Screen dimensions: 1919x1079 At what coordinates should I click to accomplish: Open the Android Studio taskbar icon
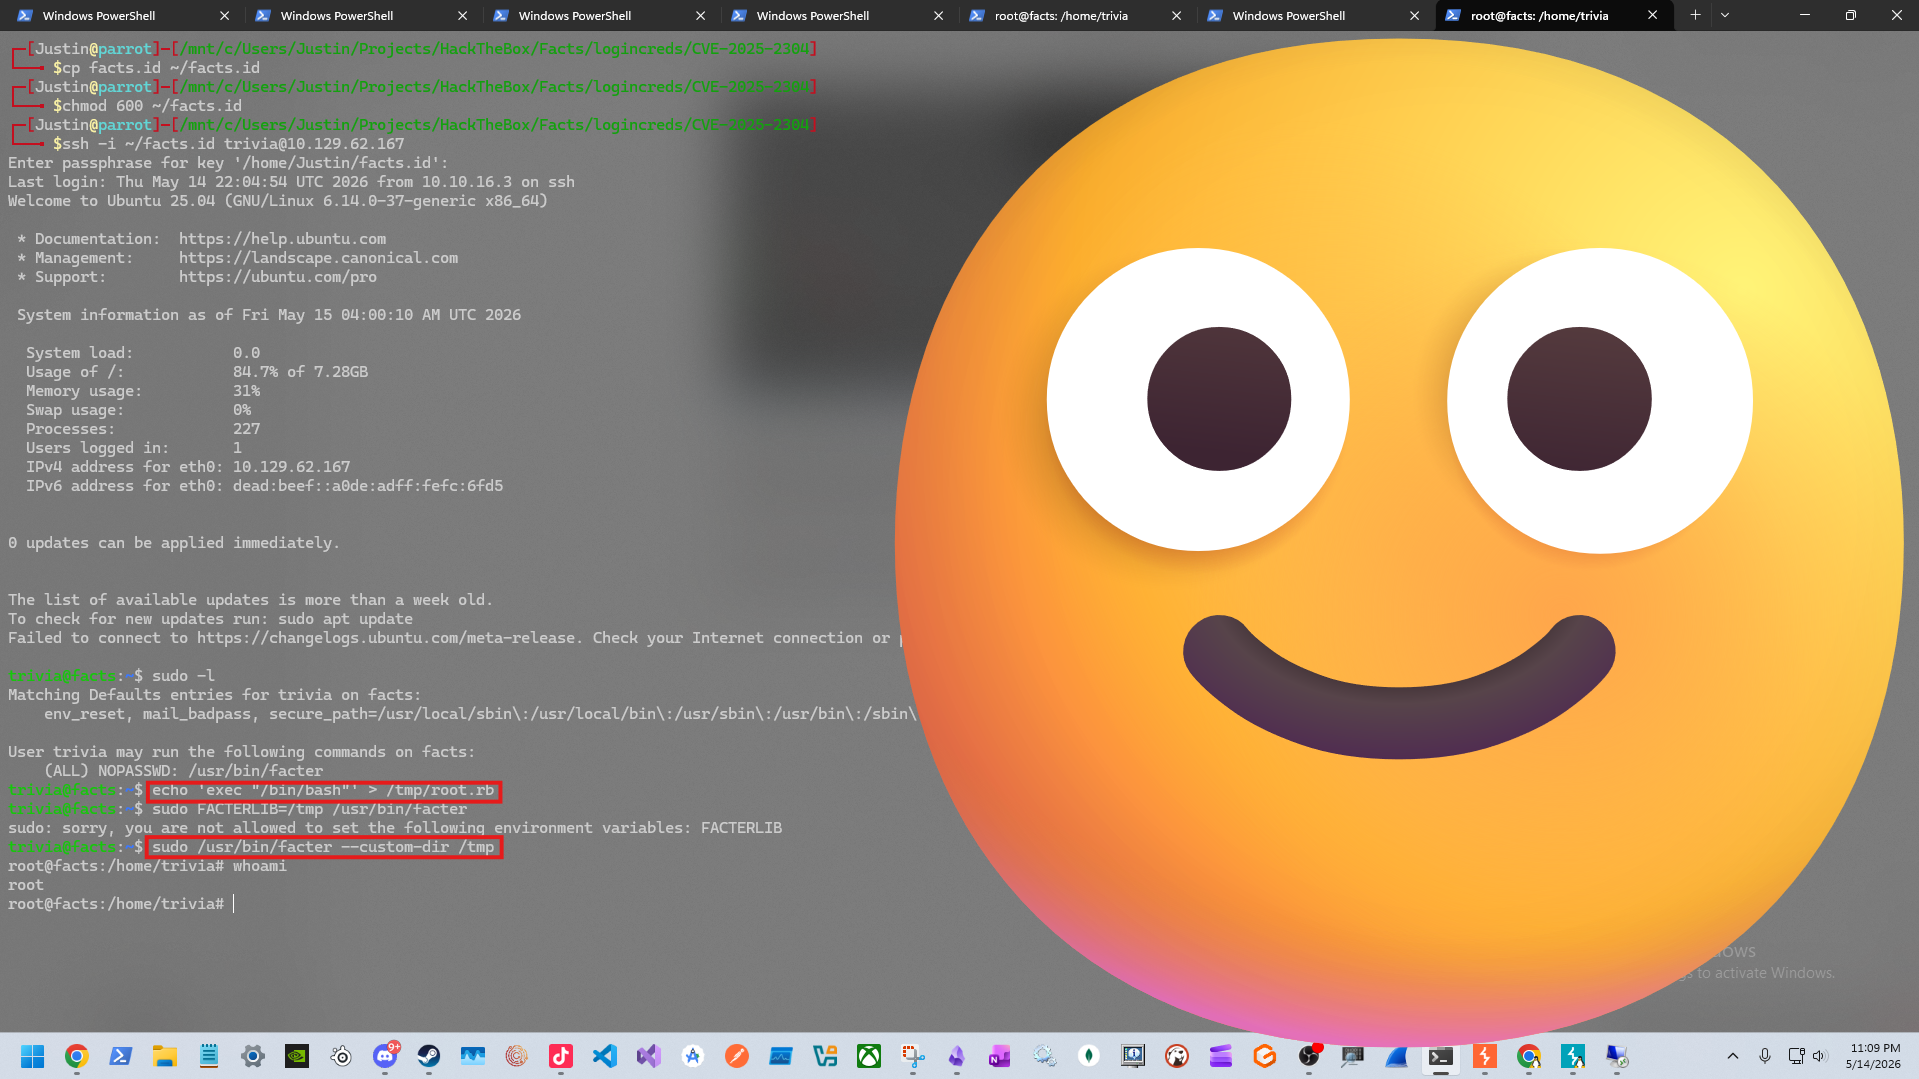pyautogui.click(x=693, y=1056)
